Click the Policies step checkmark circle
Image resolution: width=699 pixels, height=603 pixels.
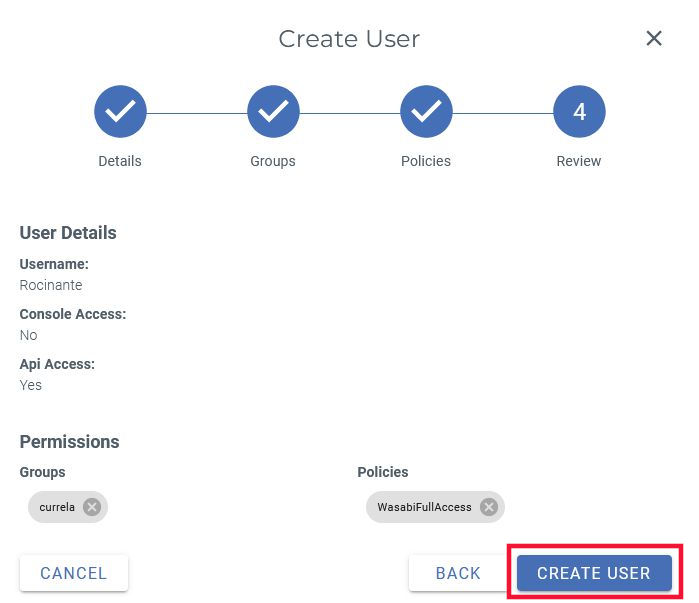426,112
